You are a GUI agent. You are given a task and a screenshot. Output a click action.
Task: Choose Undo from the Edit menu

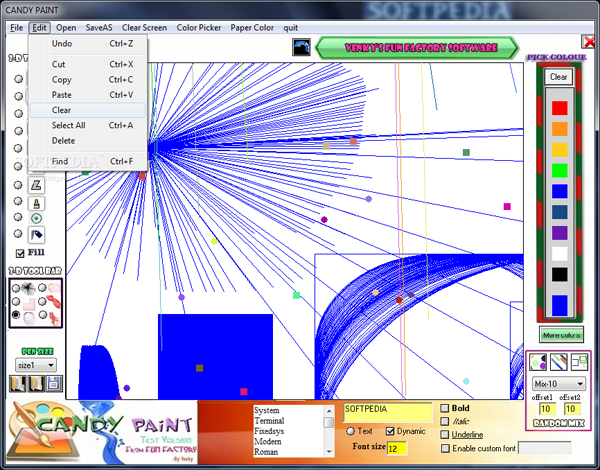[88, 44]
